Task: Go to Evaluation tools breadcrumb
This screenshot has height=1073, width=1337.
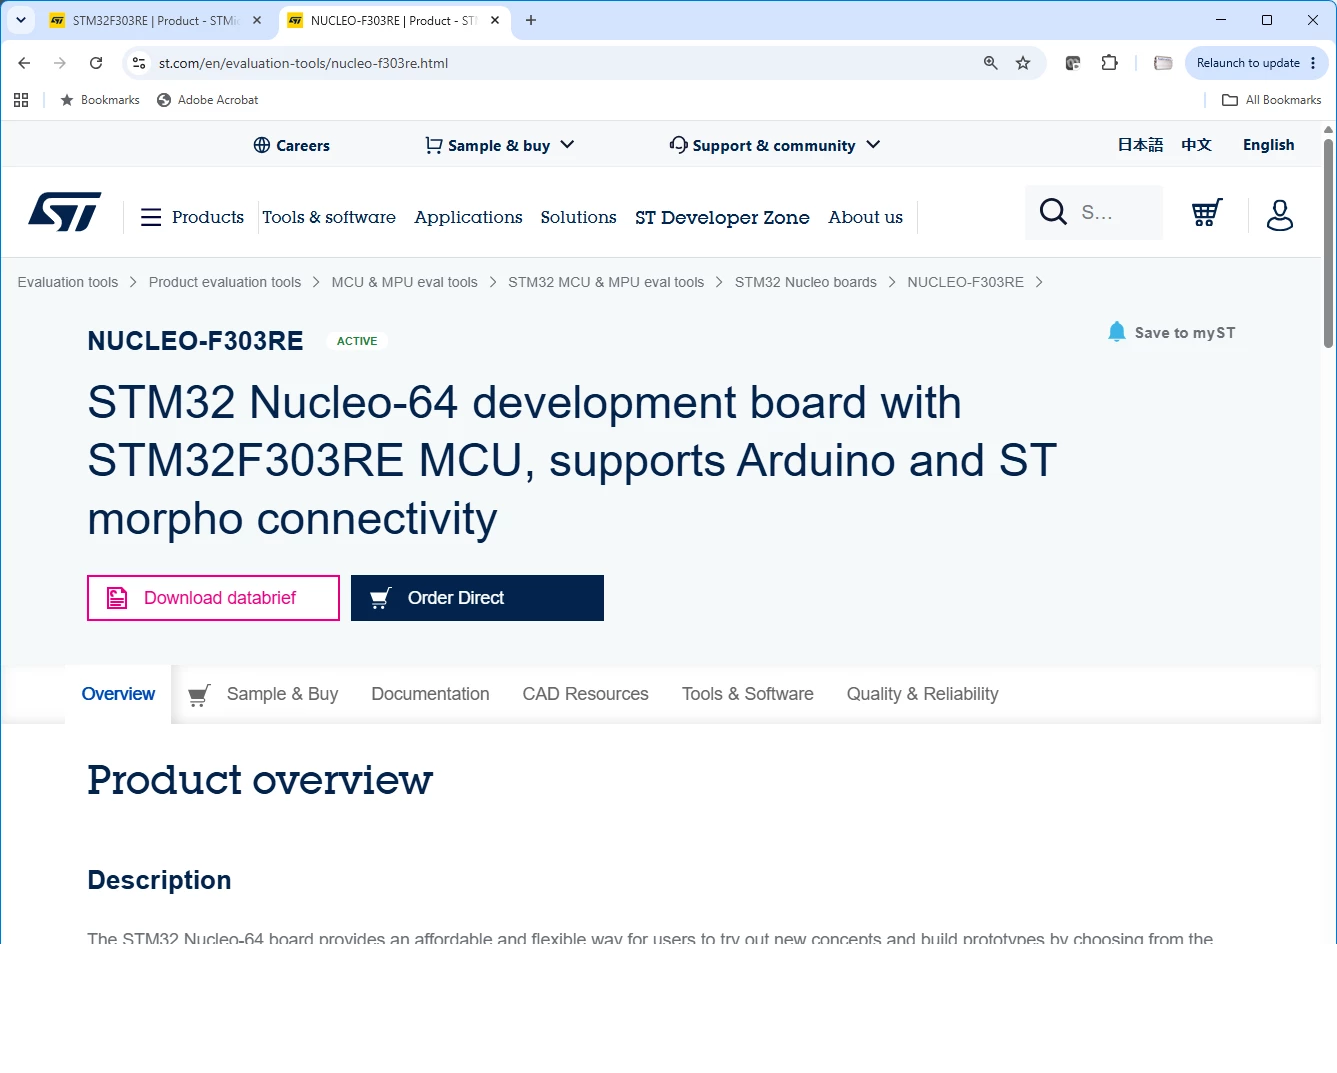Action: click(x=67, y=282)
